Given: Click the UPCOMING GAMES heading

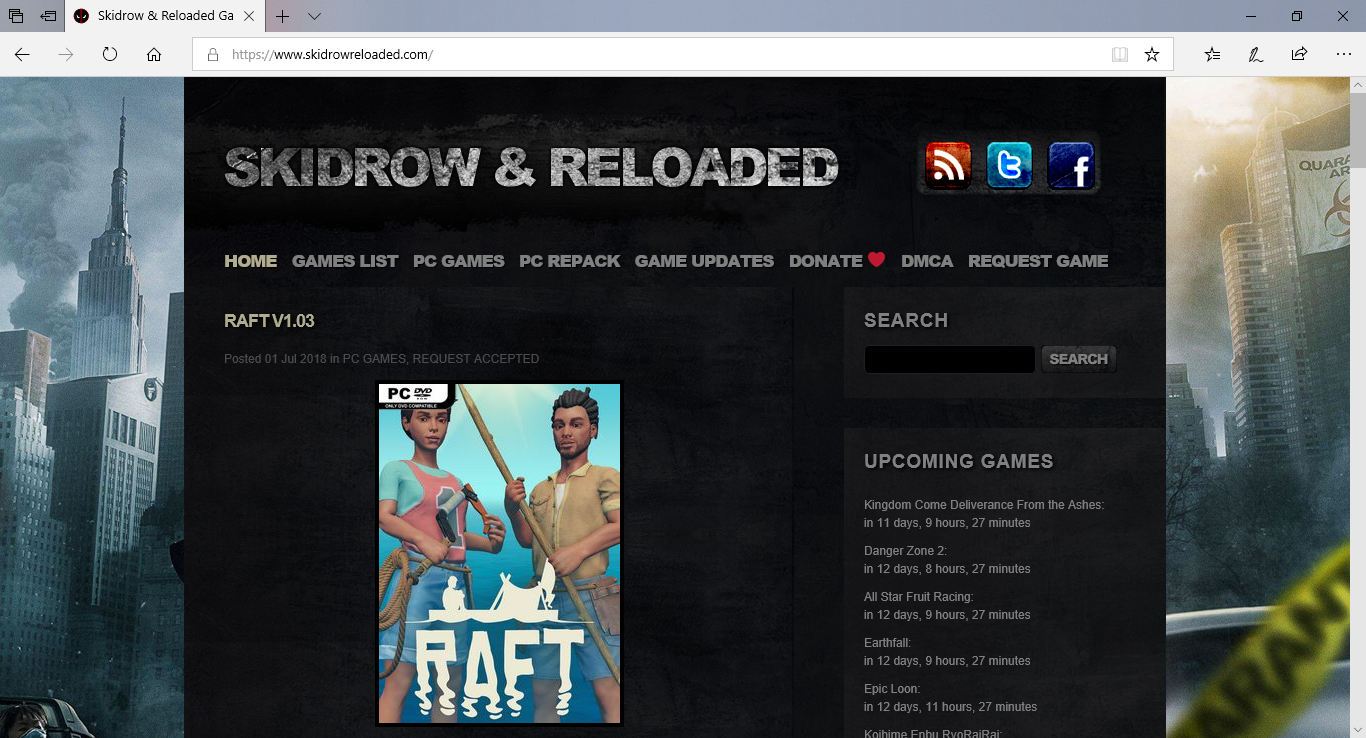Looking at the screenshot, I should (x=959, y=461).
